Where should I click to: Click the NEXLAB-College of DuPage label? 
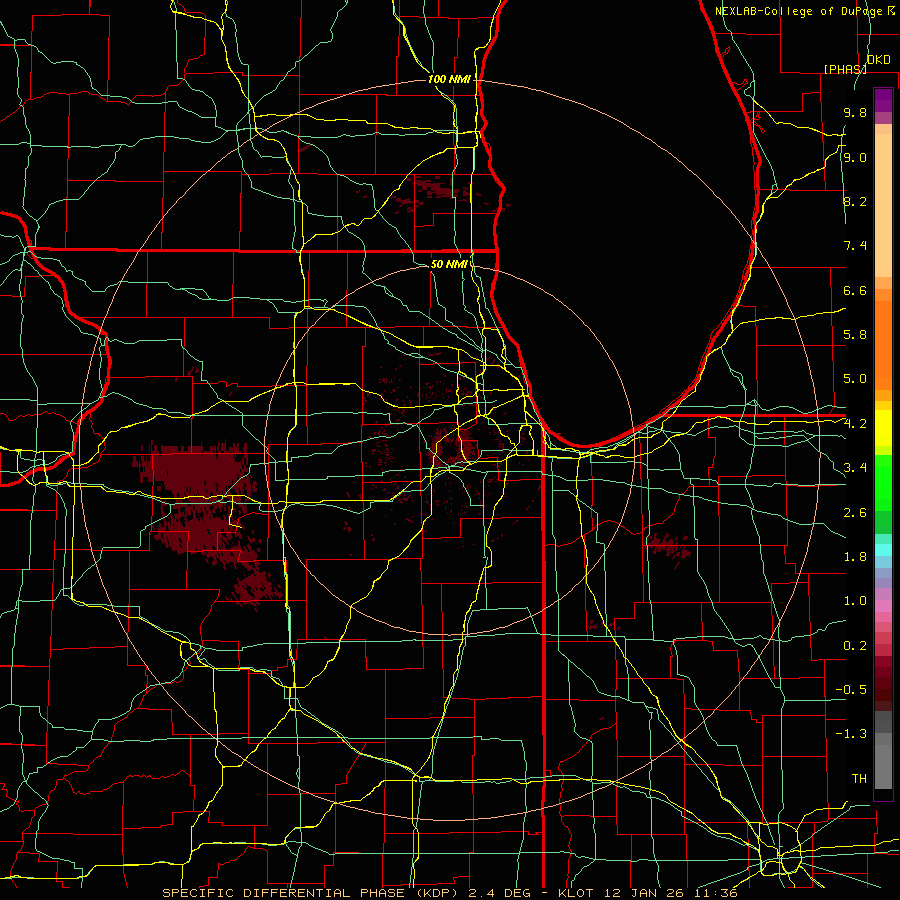[805, 11]
